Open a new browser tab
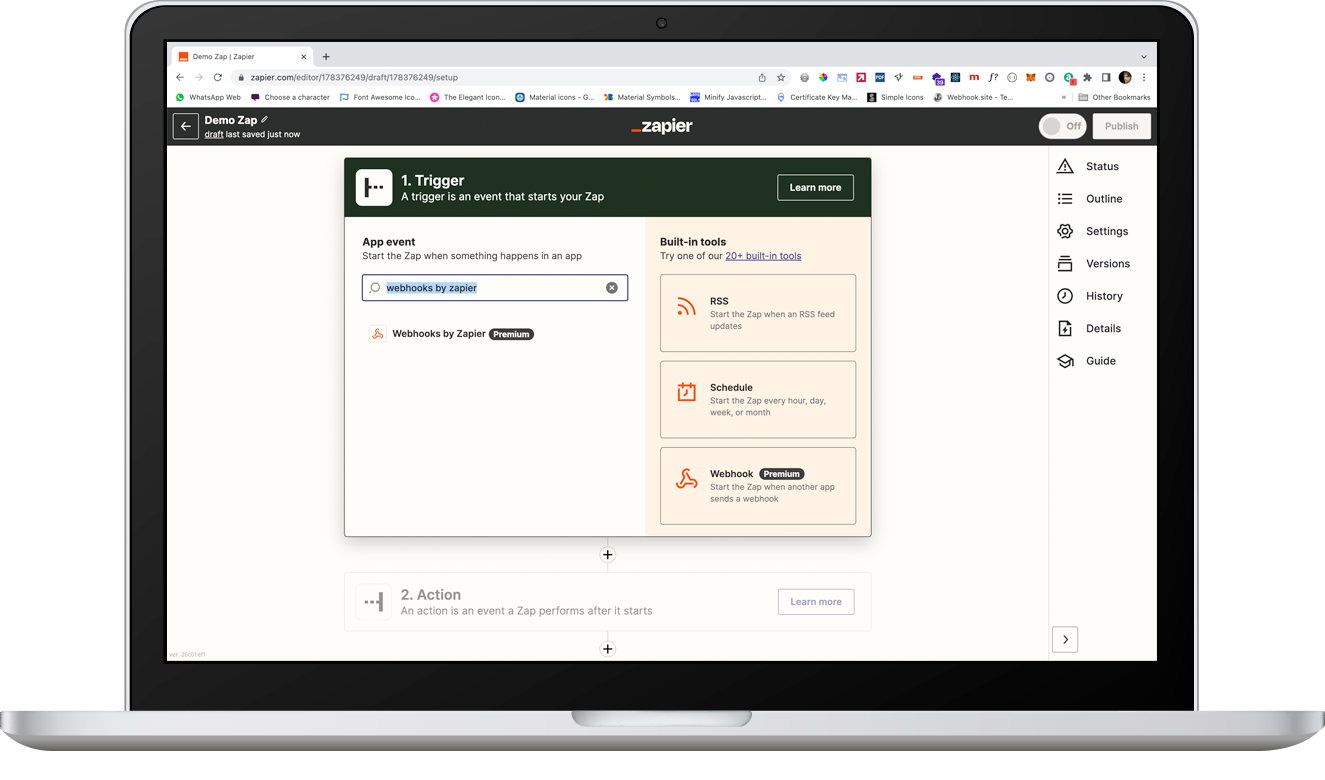The width and height of the screenshot is (1325, 780). click(x=326, y=57)
